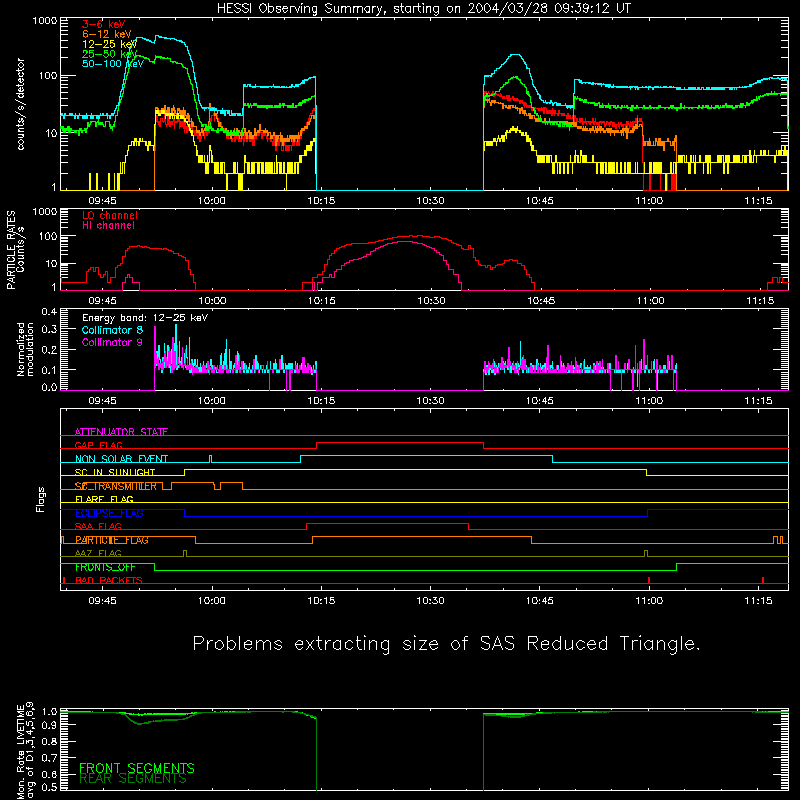Image resolution: width=800 pixels, height=800 pixels.
Task: Select the REAR SEGMENTS legend label
Action: coord(133,778)
